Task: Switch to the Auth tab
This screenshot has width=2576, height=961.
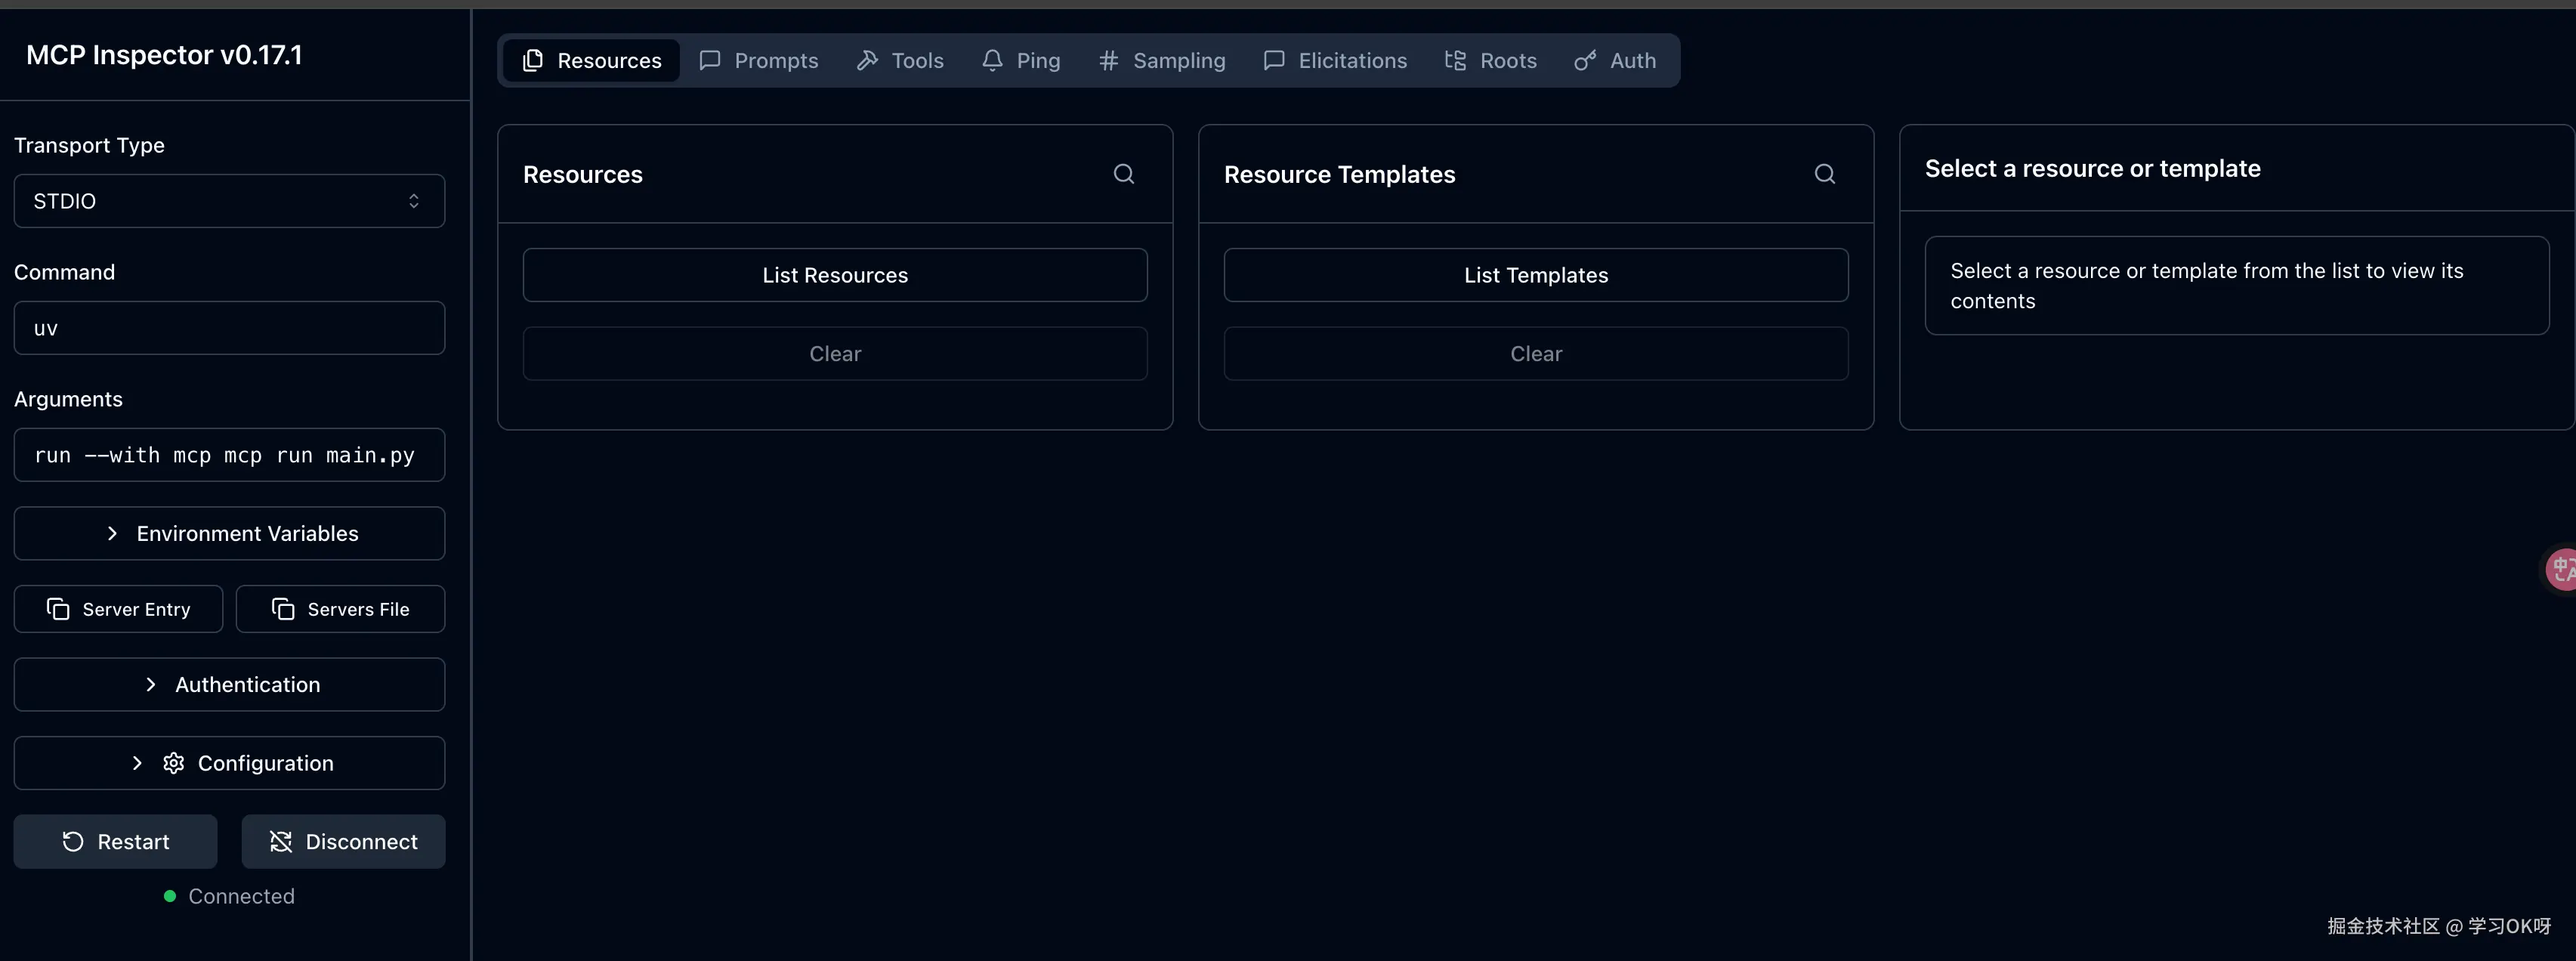Action: (x=1614, y=61)
